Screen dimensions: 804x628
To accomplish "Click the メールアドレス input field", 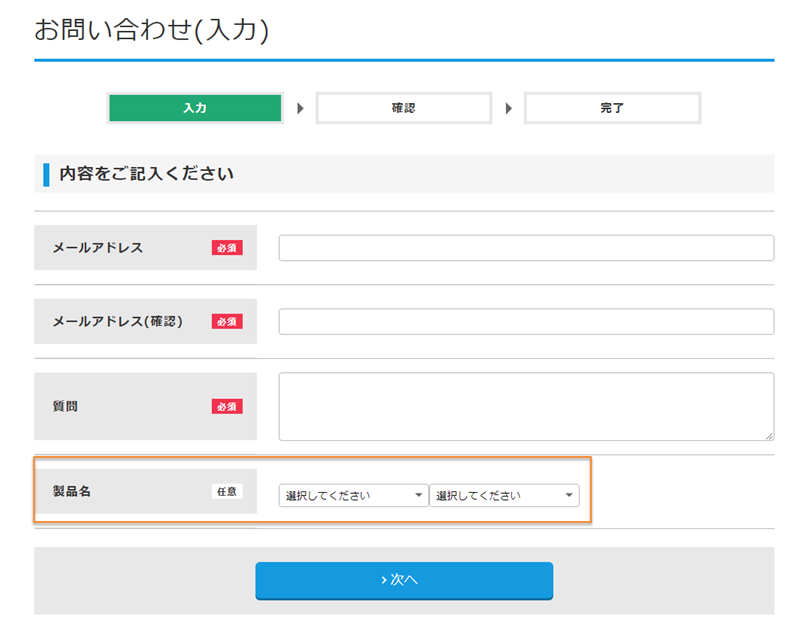I will (526, 248).
